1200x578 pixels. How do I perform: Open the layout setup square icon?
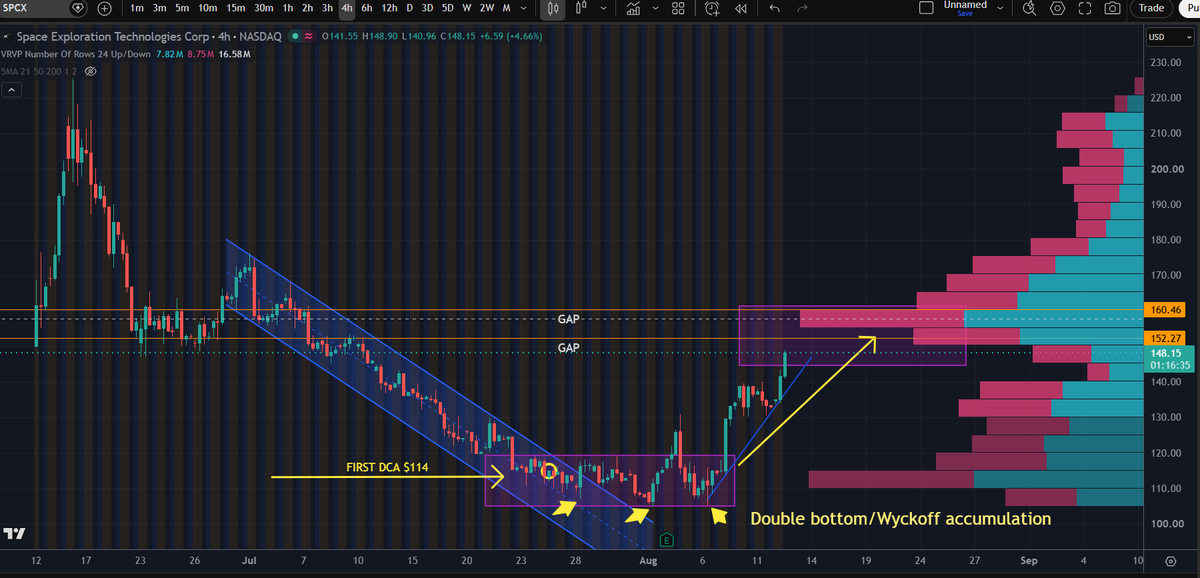(926, 8)
